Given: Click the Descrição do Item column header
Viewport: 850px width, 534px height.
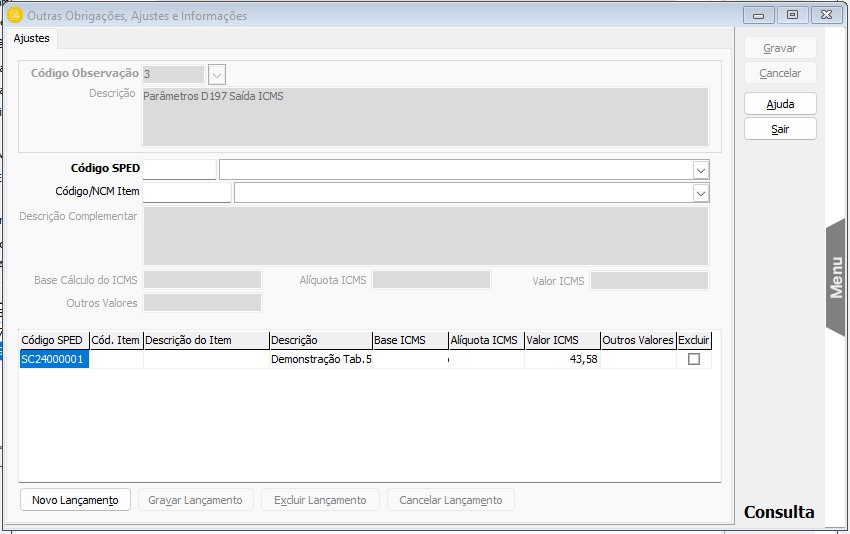Looking at the screenshot, I should [206, 340].
